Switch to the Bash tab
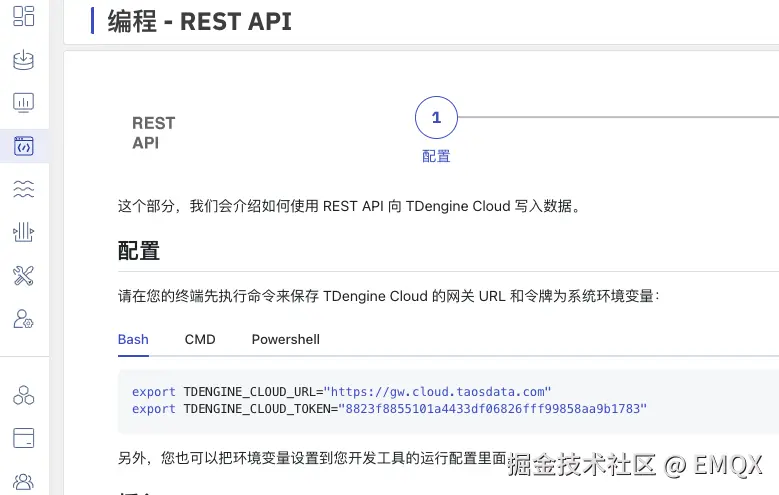 coord(133,339)
